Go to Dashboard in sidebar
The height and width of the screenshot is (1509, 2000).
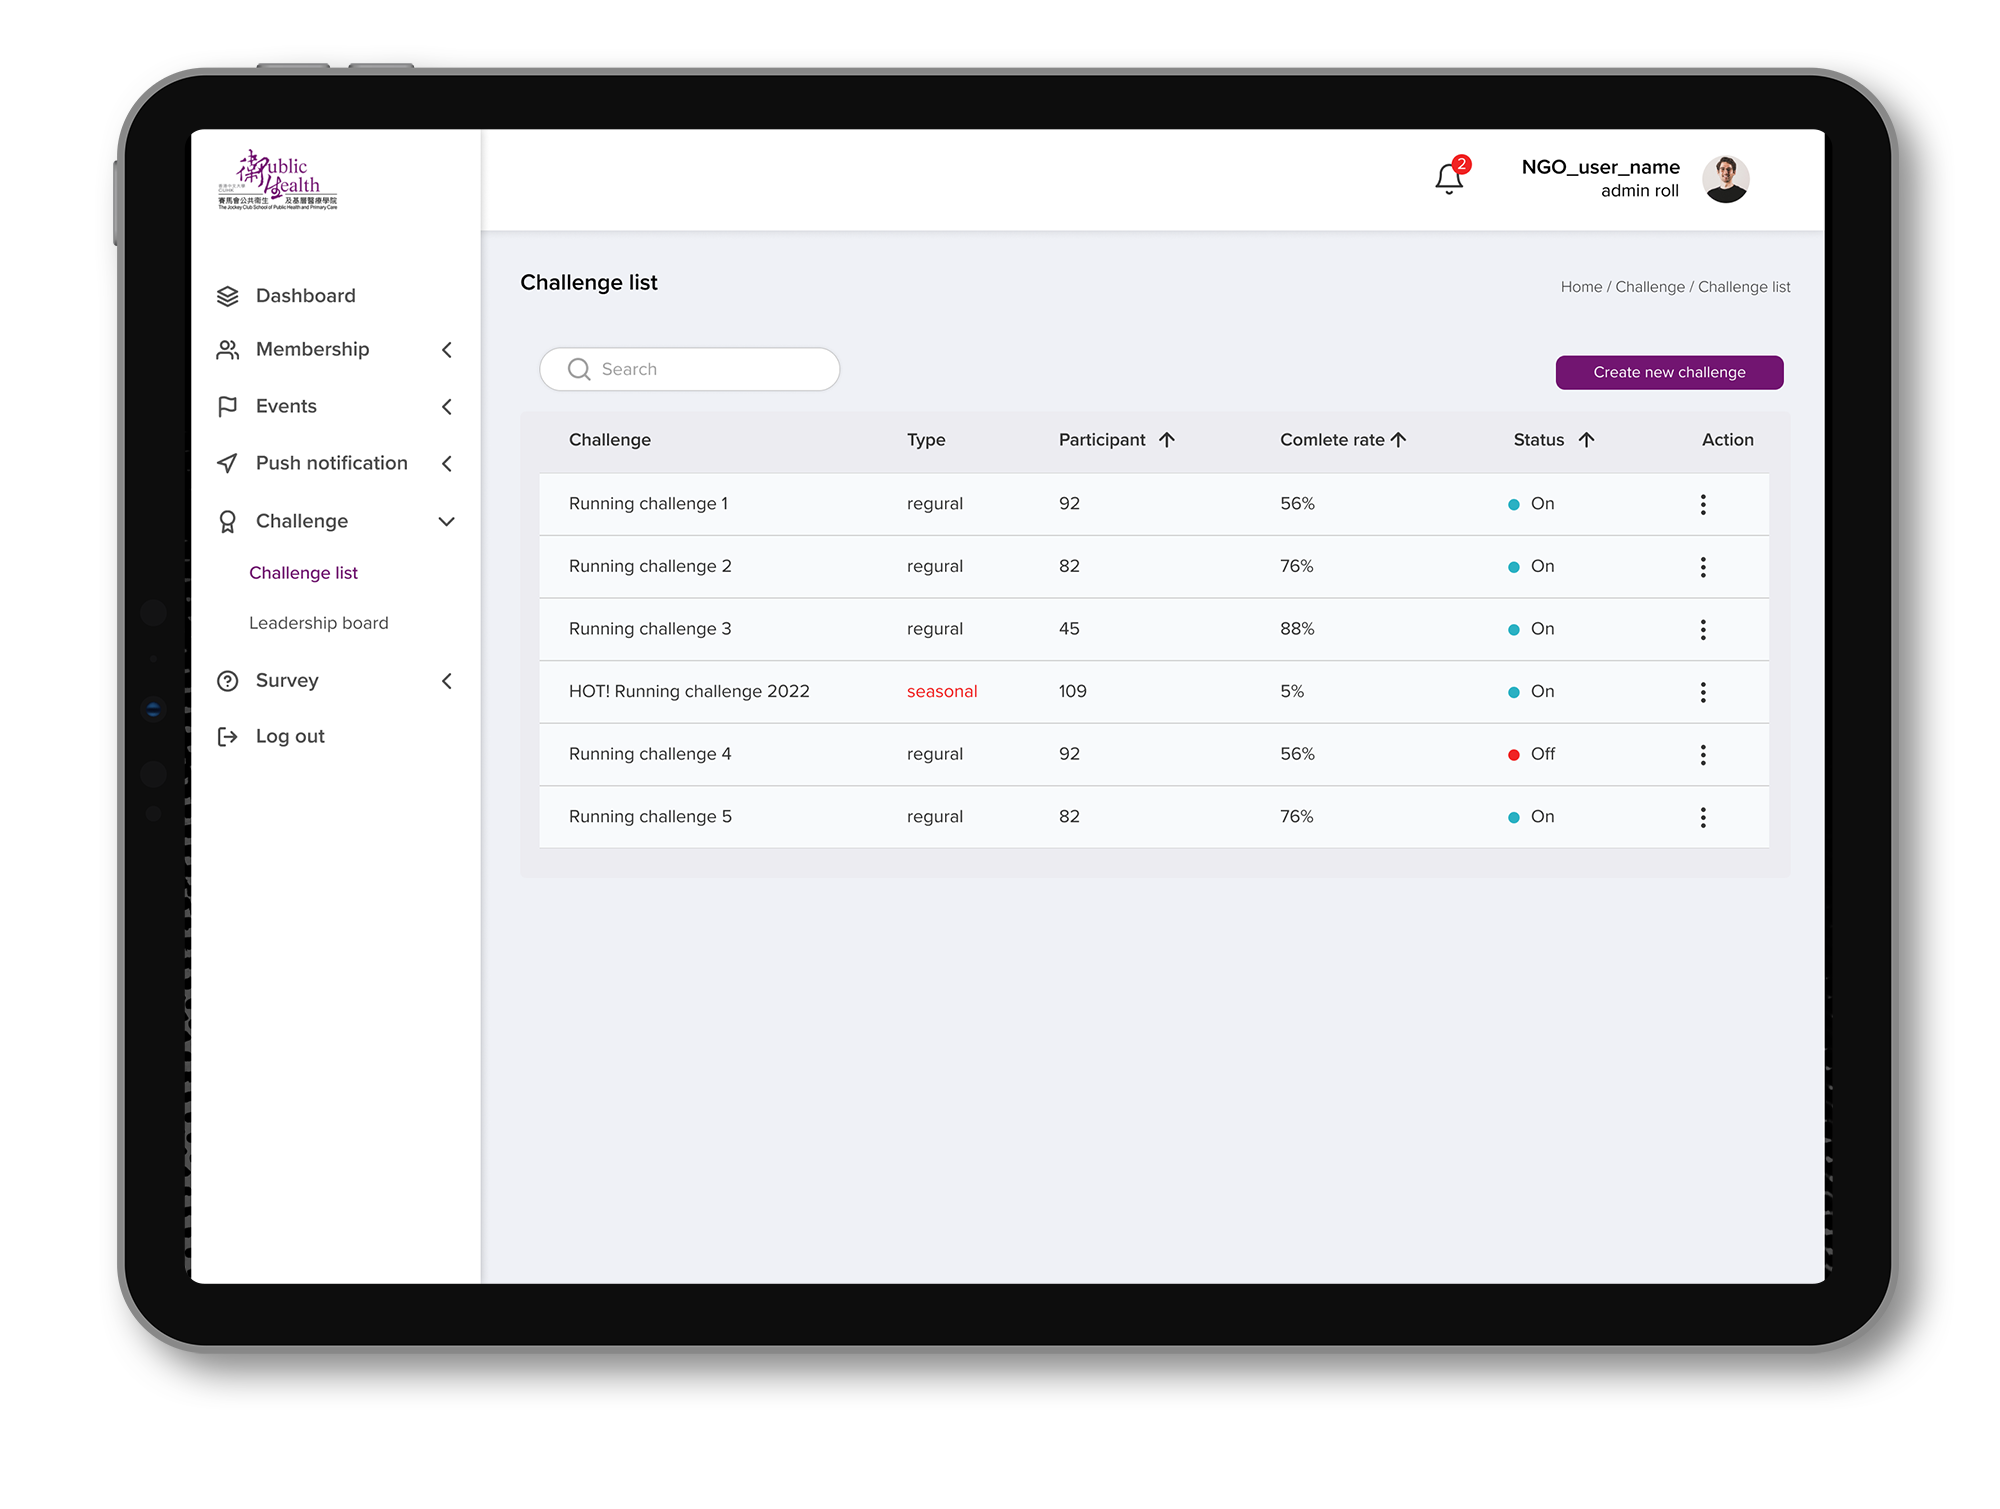(305, 296)
